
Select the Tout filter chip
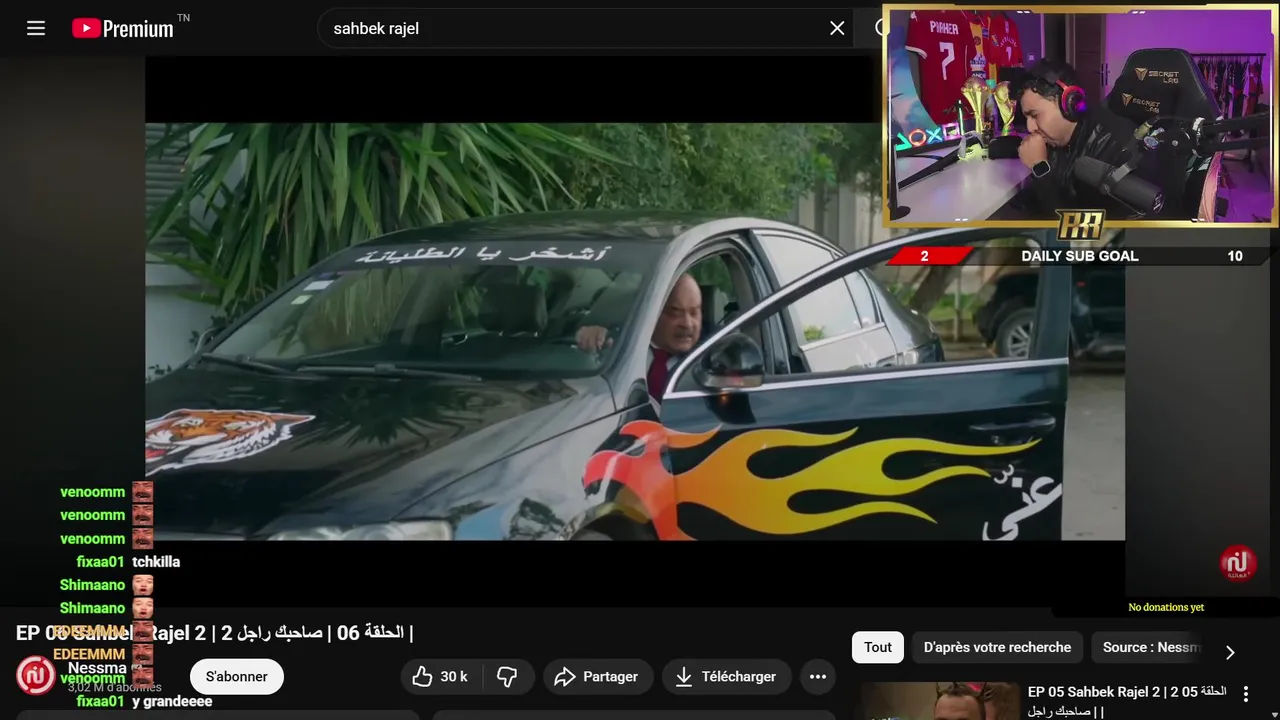click(x=878, y=647)
